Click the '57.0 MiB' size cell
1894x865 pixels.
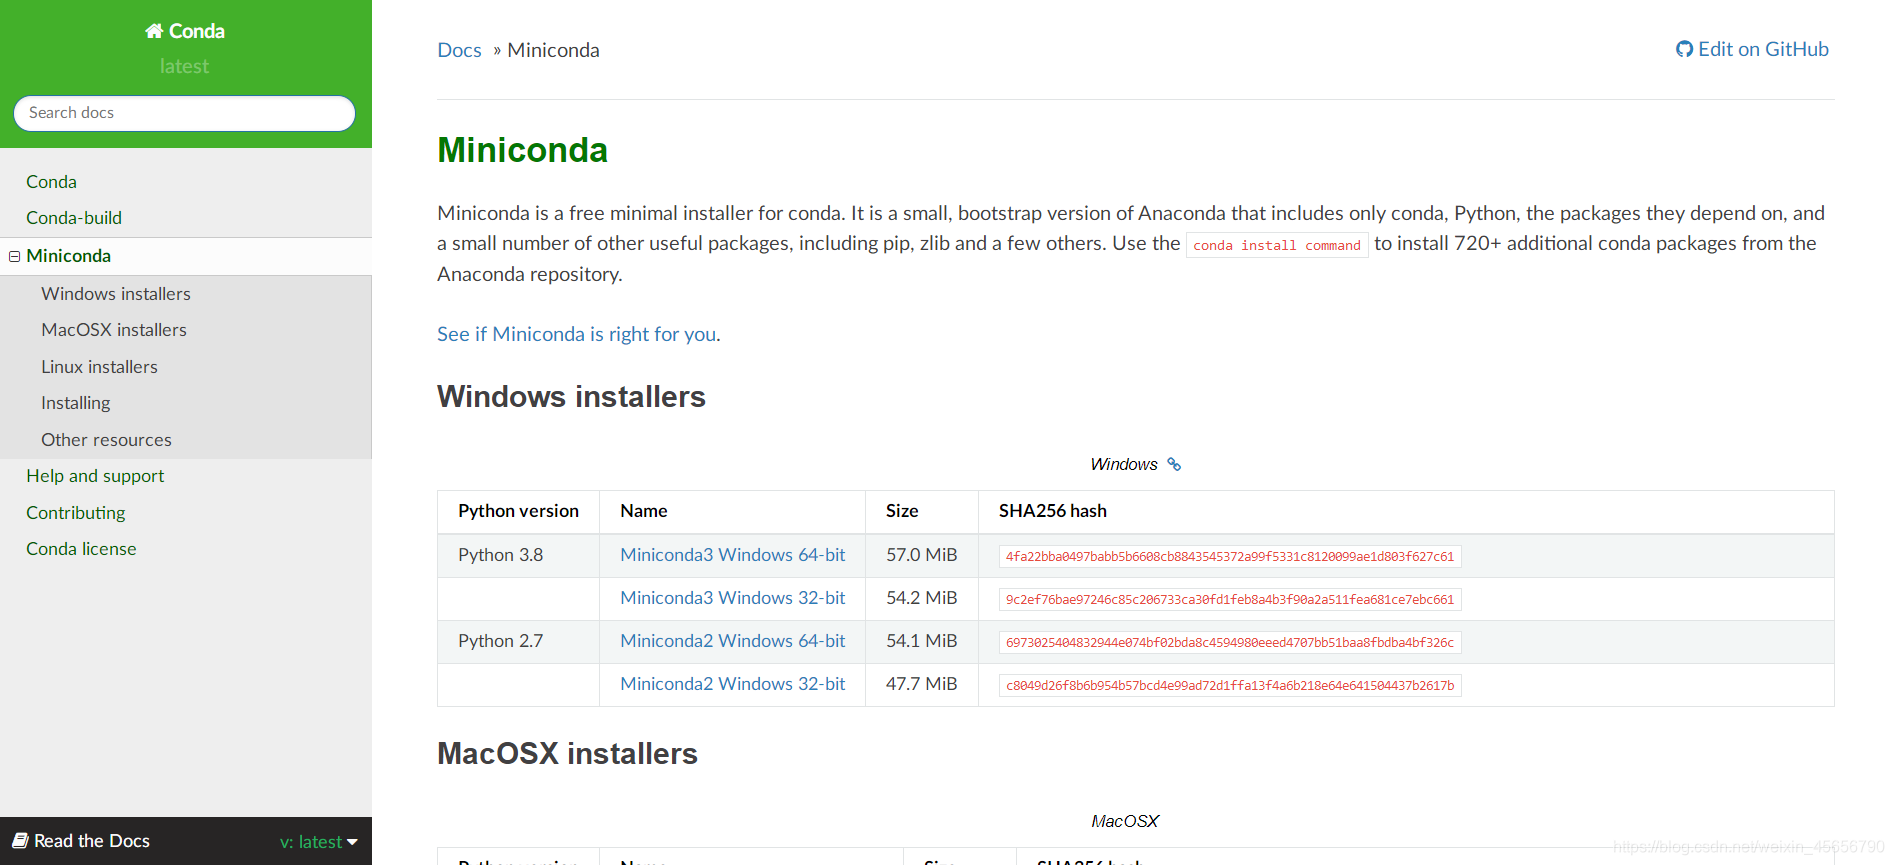tap(922, 555)
